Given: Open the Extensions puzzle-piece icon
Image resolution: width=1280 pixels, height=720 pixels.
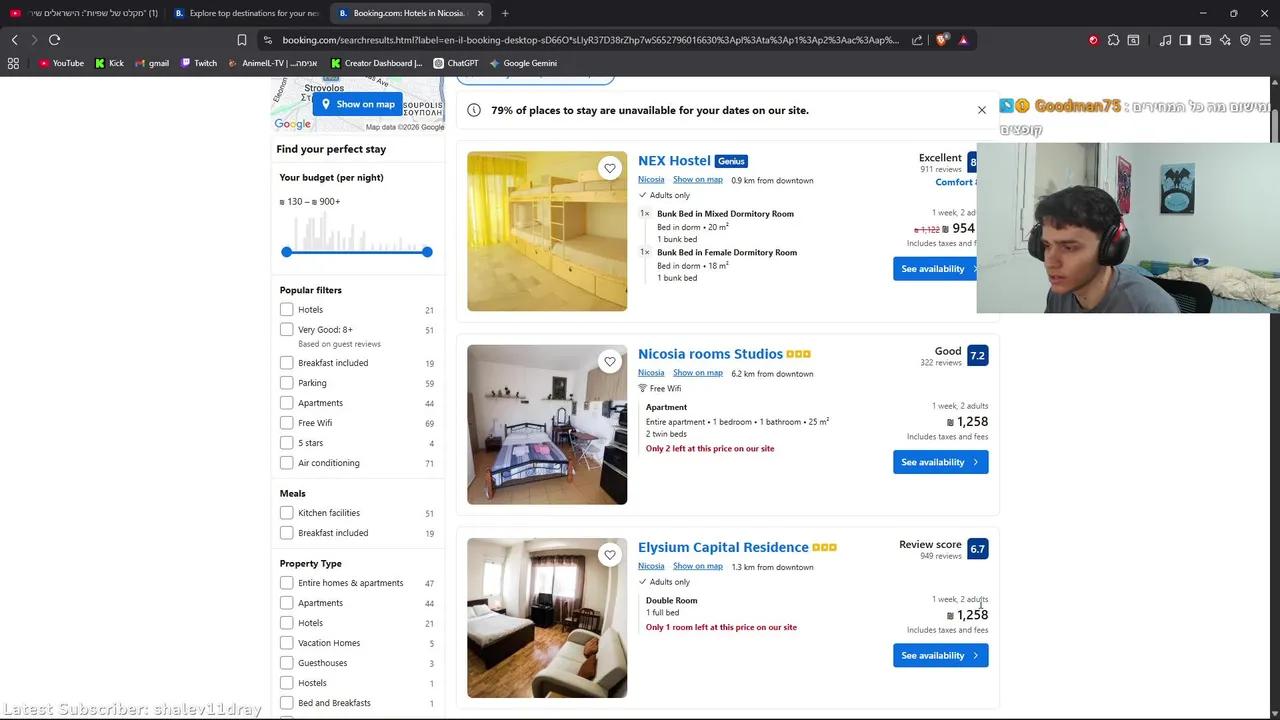Looking at the screenshot, I should click(x=1113, y=40).
